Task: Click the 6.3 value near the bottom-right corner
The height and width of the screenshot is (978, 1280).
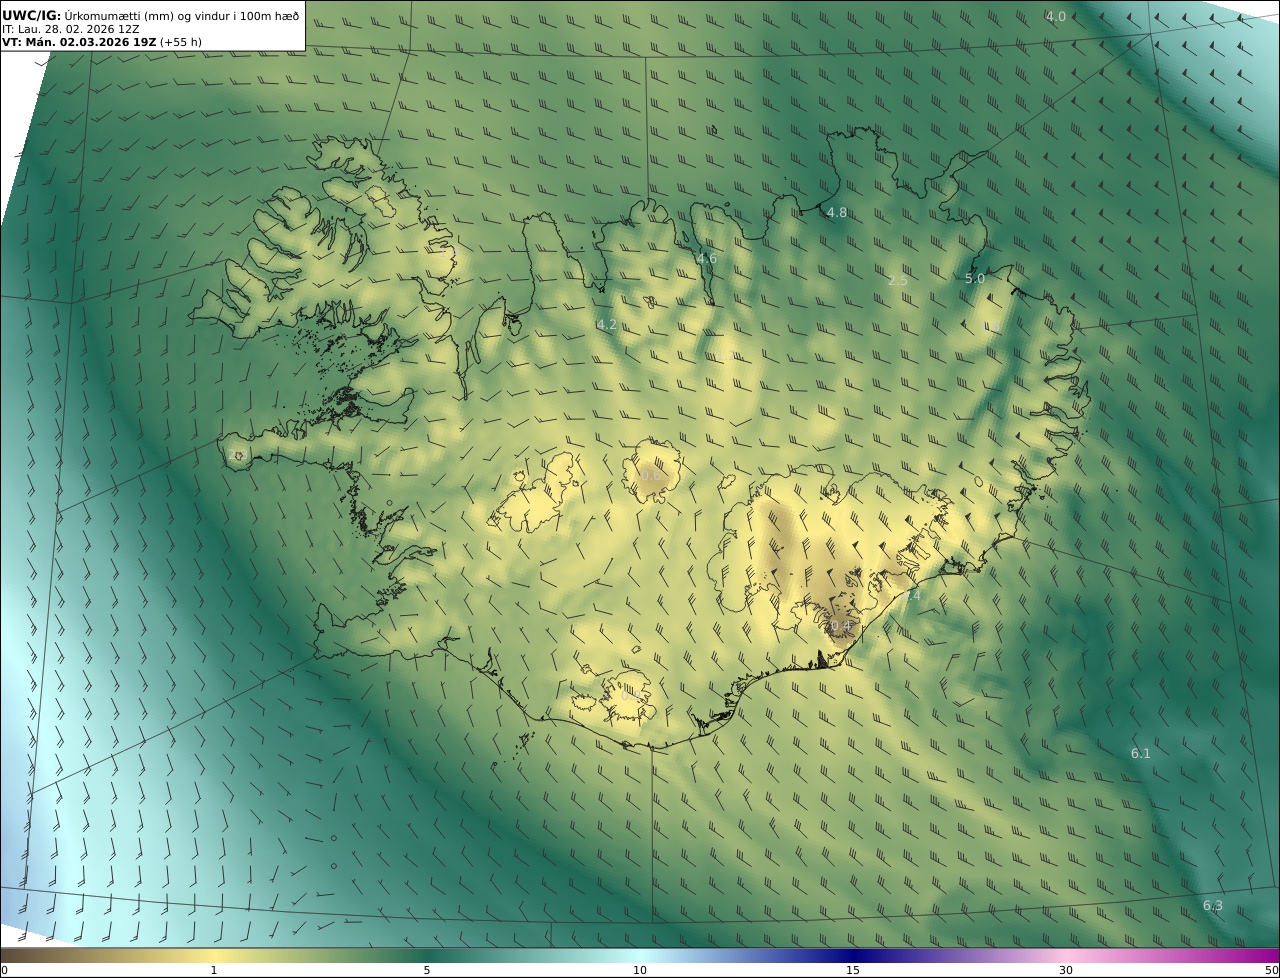Action: click(x=1212, y=905)
